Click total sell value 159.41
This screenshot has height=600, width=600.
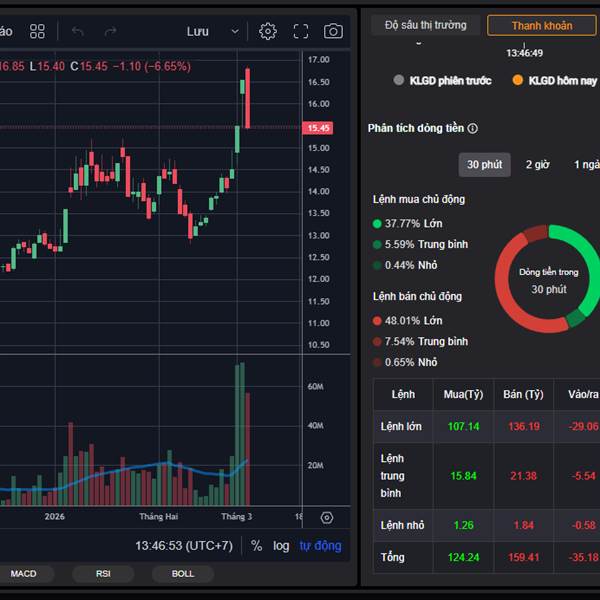click(x=523, y=557)
